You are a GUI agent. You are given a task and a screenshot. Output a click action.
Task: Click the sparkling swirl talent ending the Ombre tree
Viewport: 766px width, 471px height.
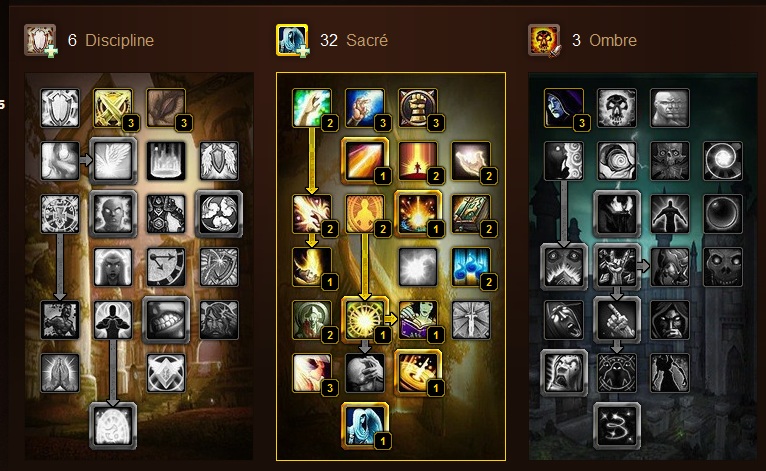pos(617,426)
